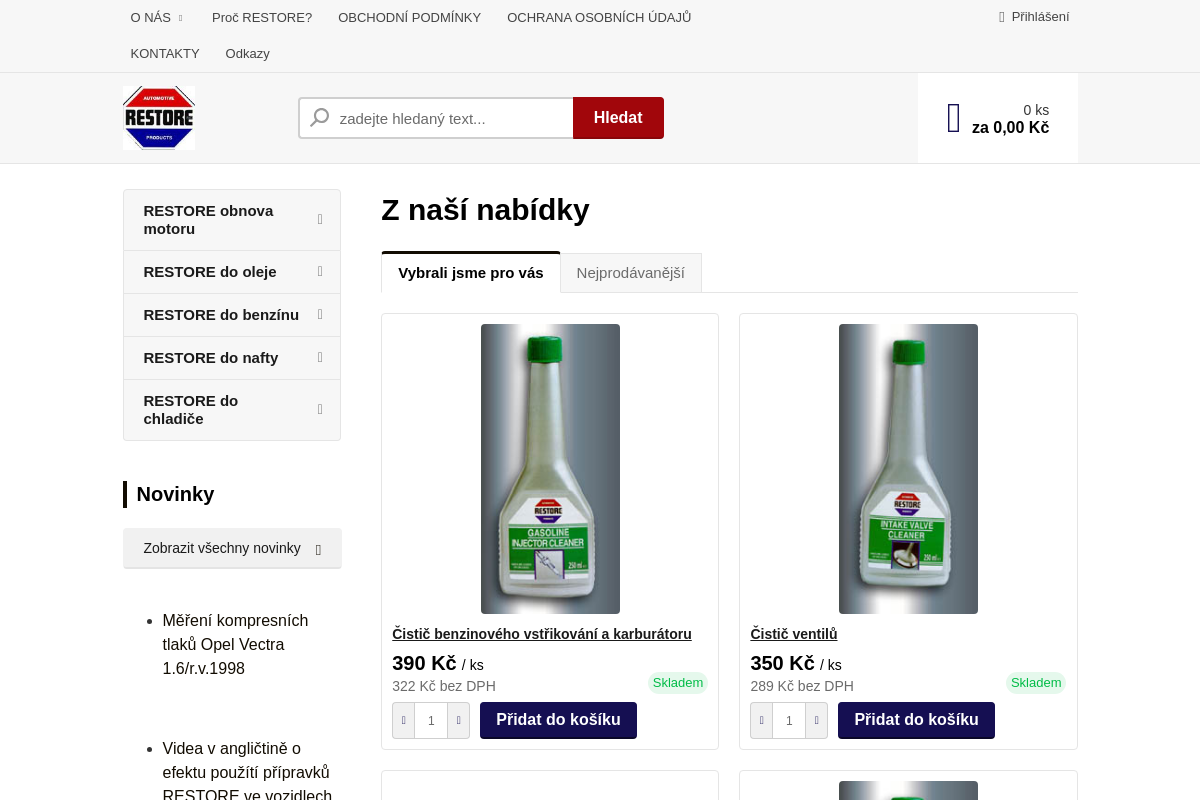This screenshot has width=1200, height=800.
Task: Switch to the Nejprodávanější tab
Action: tap(630, 273)
